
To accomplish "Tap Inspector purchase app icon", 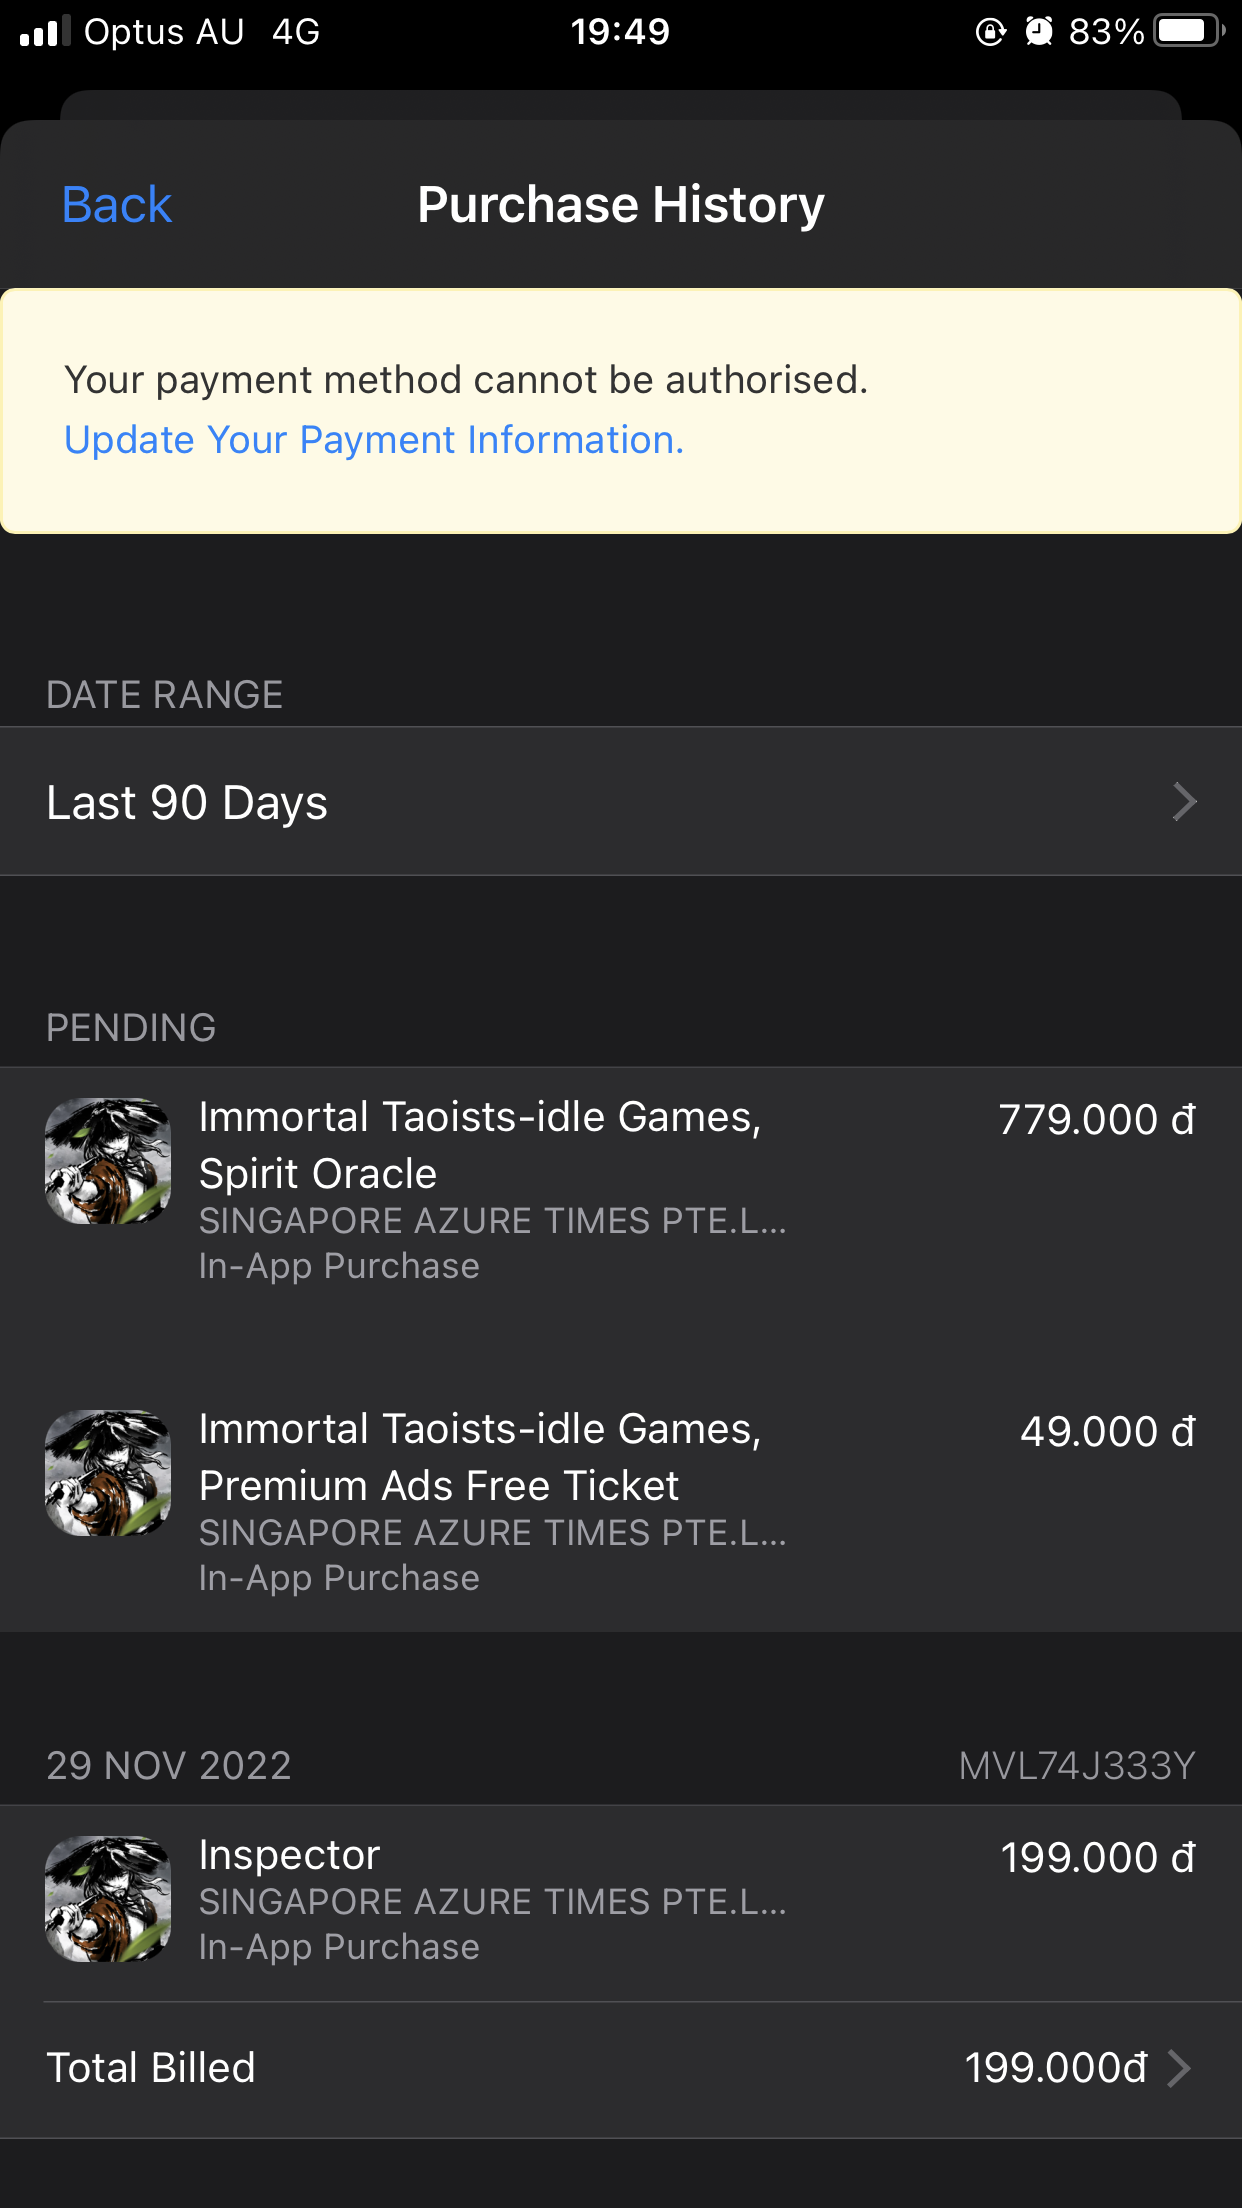I will pos(108,1899).
